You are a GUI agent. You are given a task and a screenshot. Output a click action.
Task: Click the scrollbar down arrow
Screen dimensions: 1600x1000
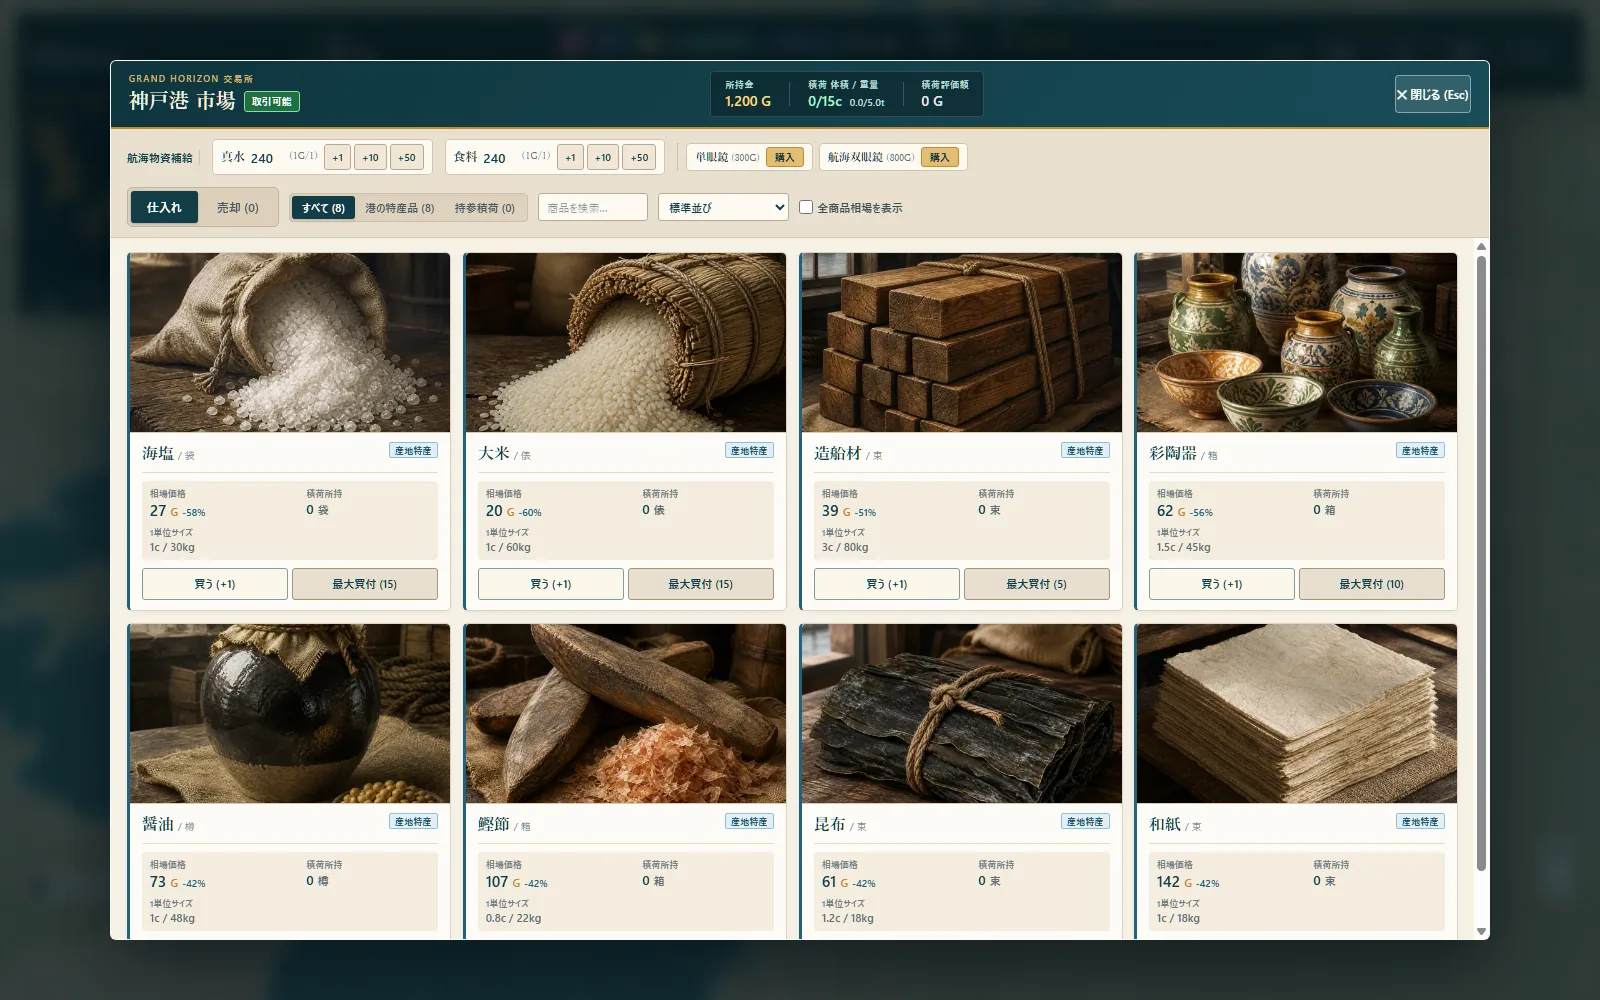[x=1481, y=931]
